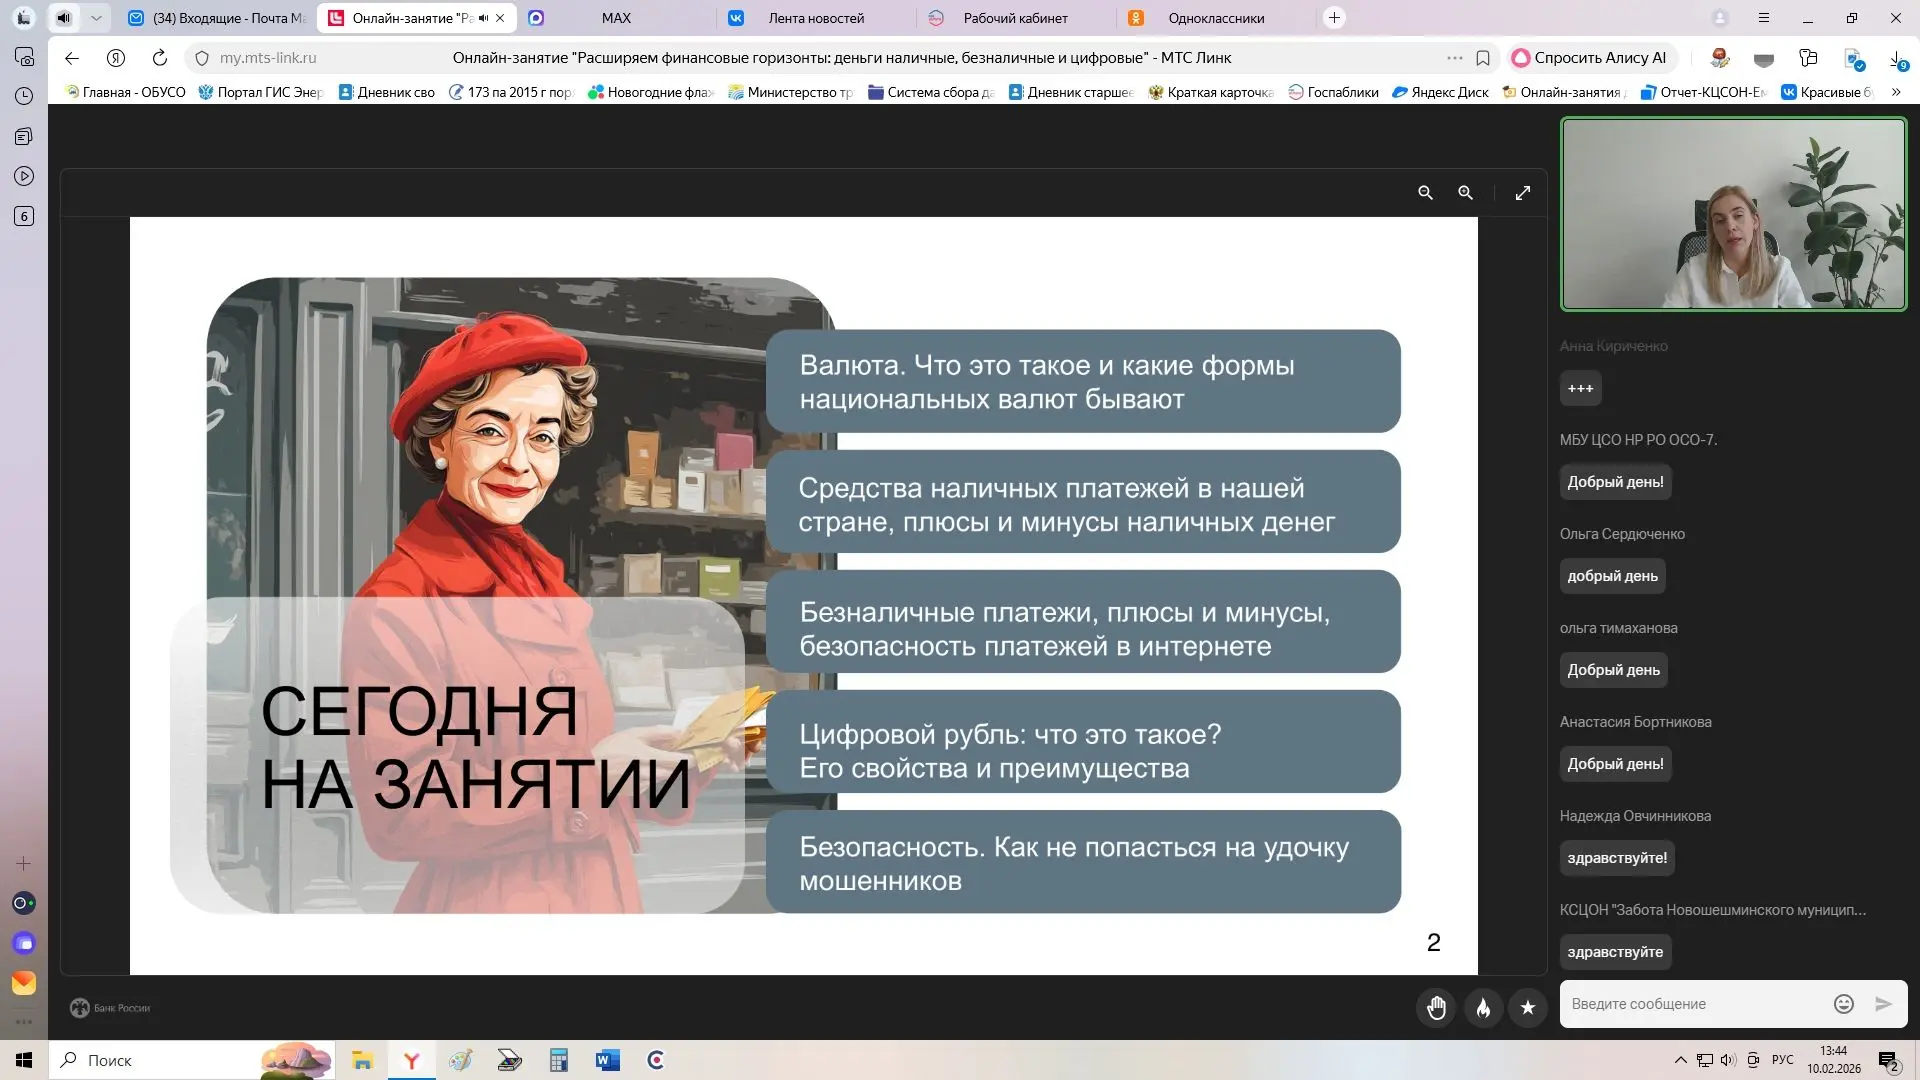Open Word from the taskbar
This screenshot has width=1920, height=1080.
pos(607,1060)
